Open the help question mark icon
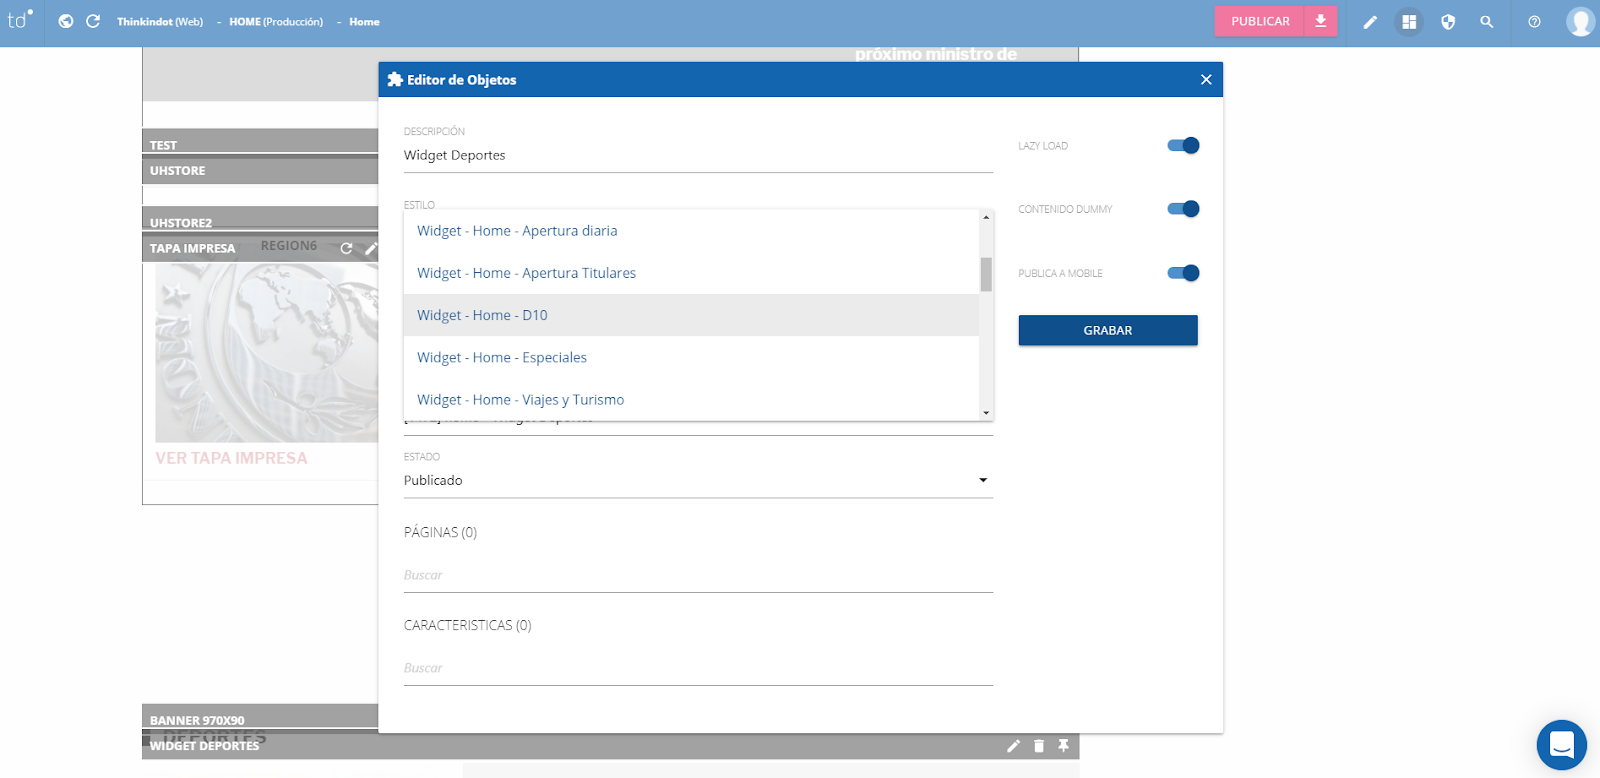Image resolution: width=1600 pixels, height=778 pixels. pos(1534,22)
